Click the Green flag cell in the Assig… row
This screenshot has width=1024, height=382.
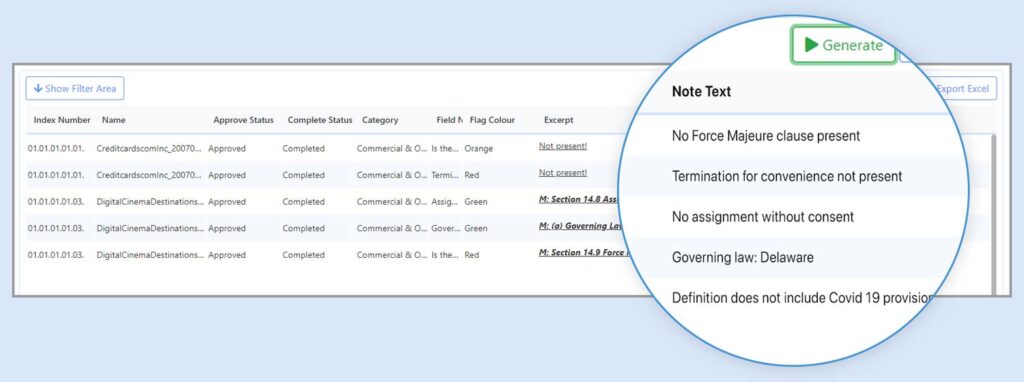[x=475, y=202]
